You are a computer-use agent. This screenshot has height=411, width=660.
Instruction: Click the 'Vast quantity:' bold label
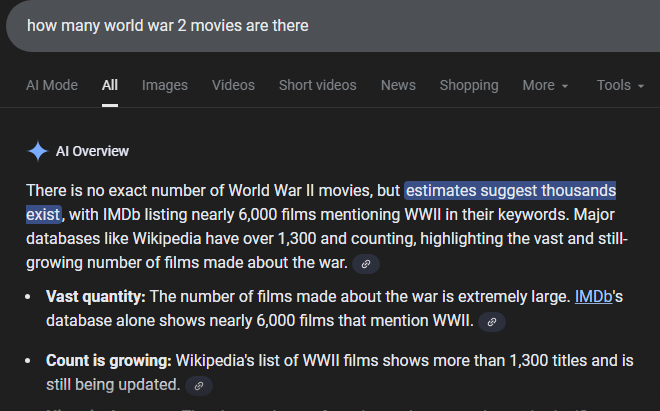click(x=96, y=297)
